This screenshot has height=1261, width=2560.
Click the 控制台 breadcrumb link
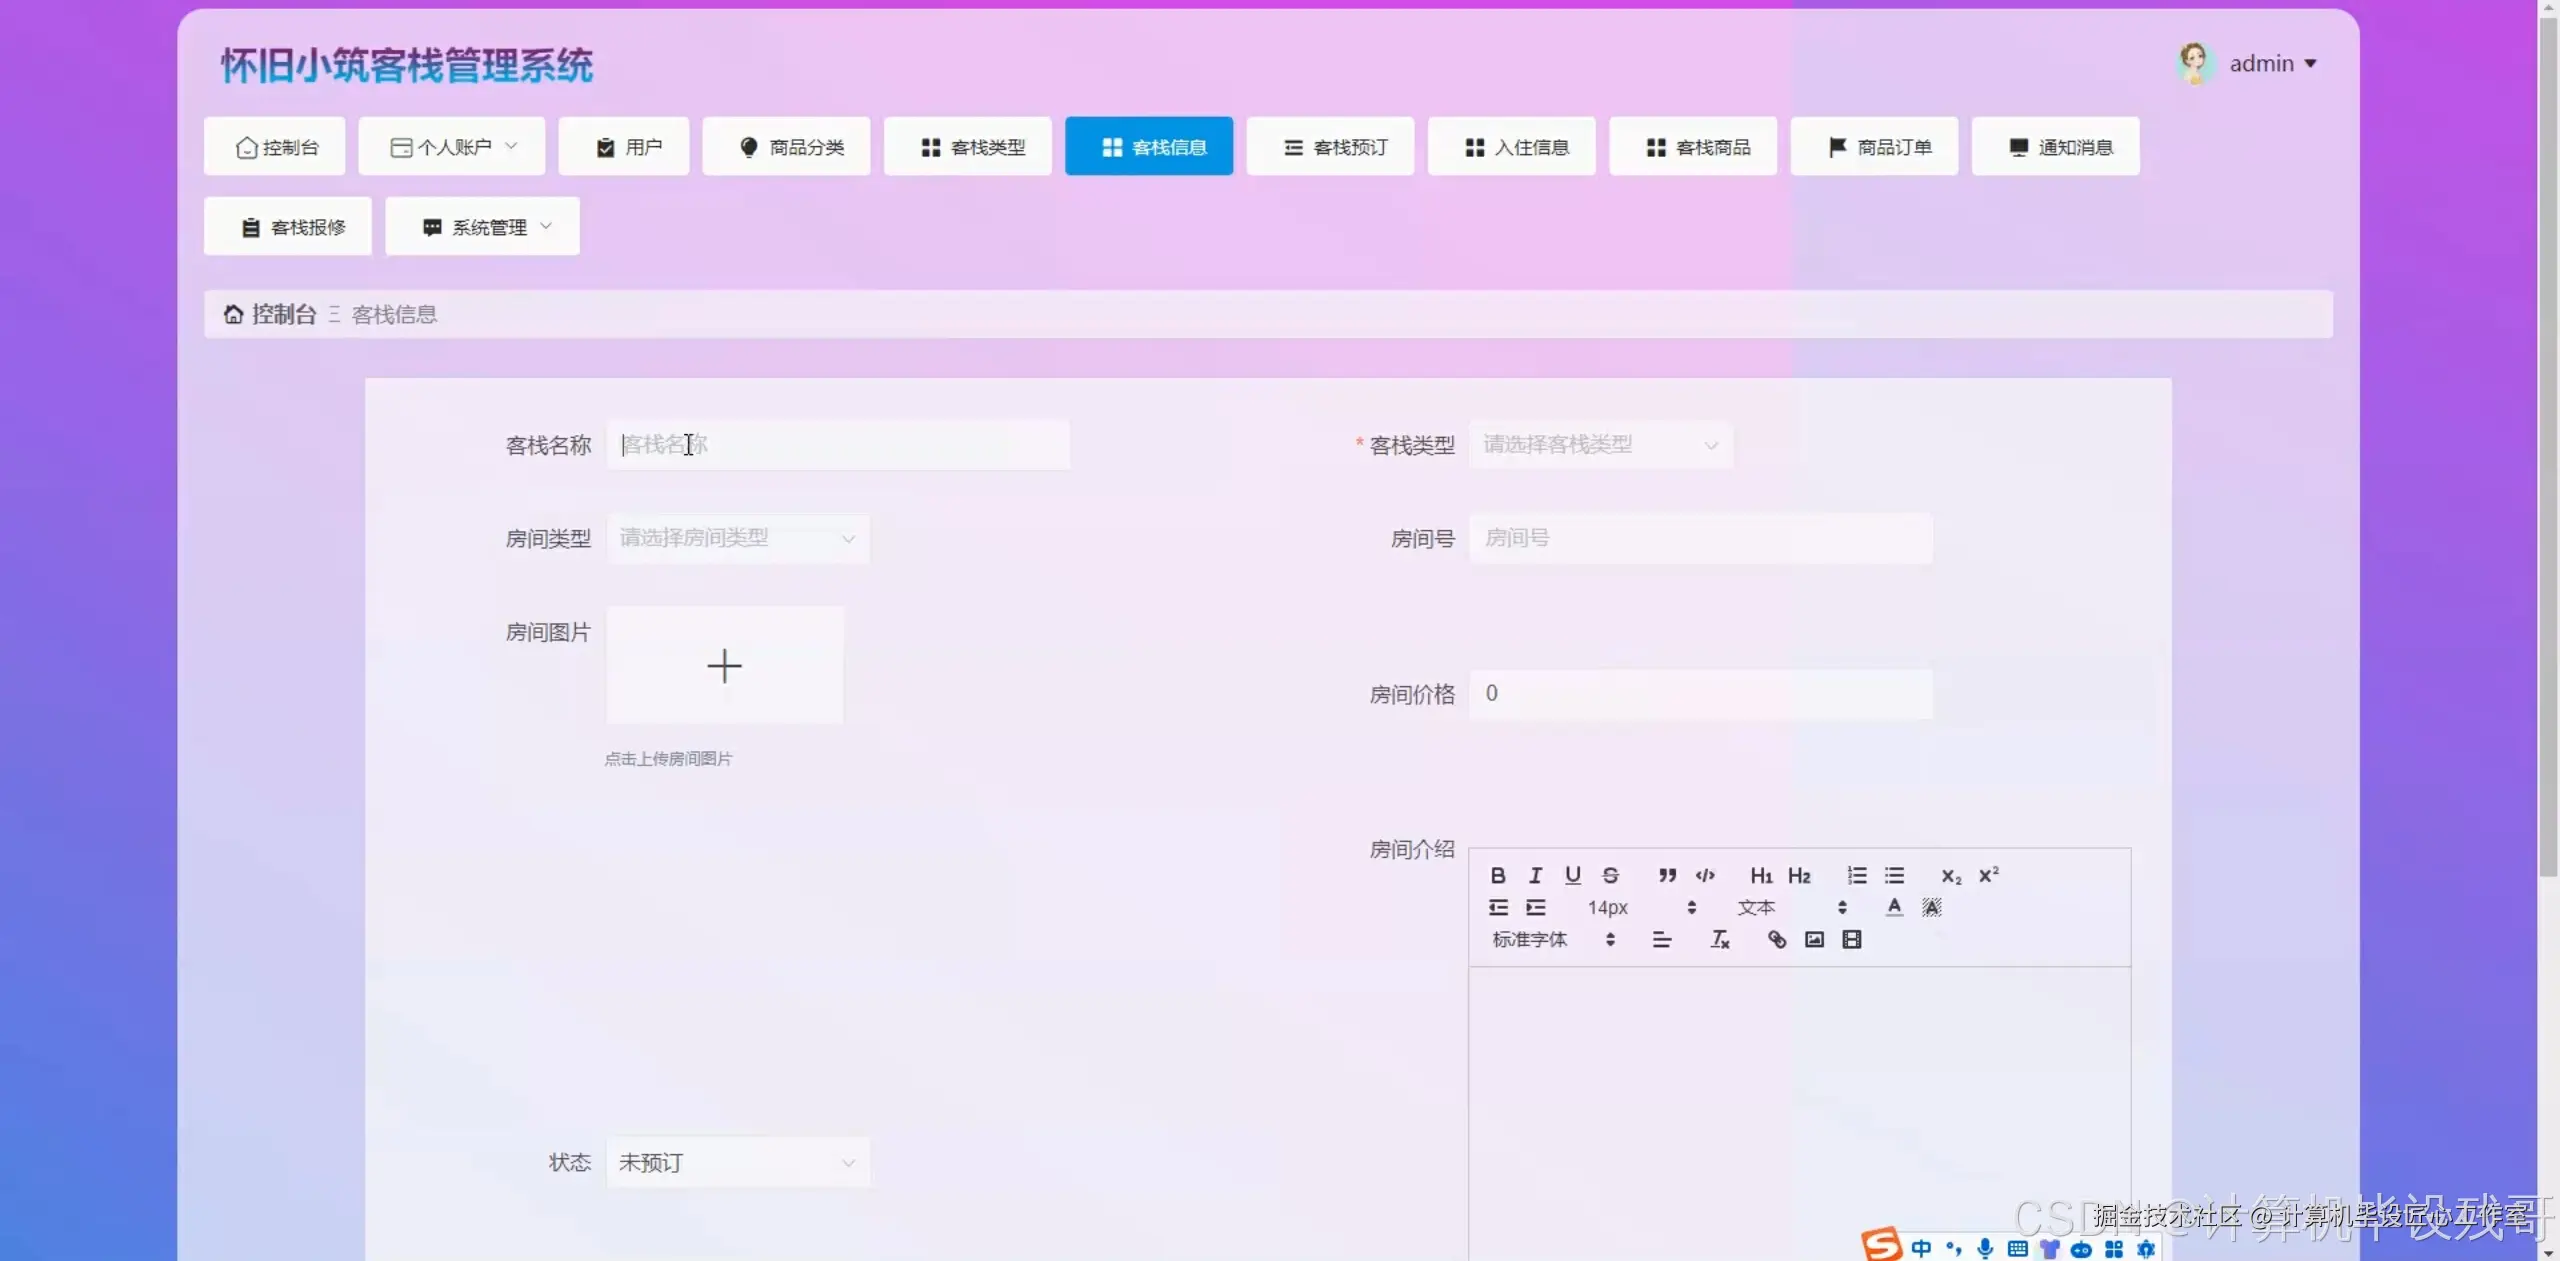[281, 313]
